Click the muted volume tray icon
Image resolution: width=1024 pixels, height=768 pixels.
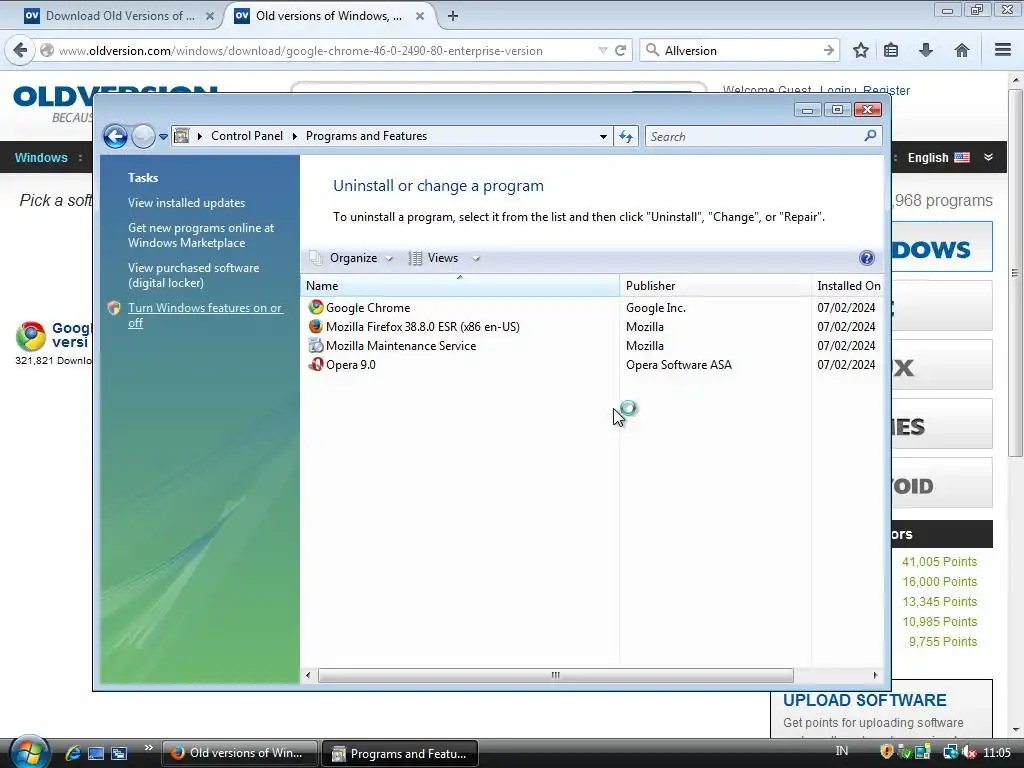point(969,752)
